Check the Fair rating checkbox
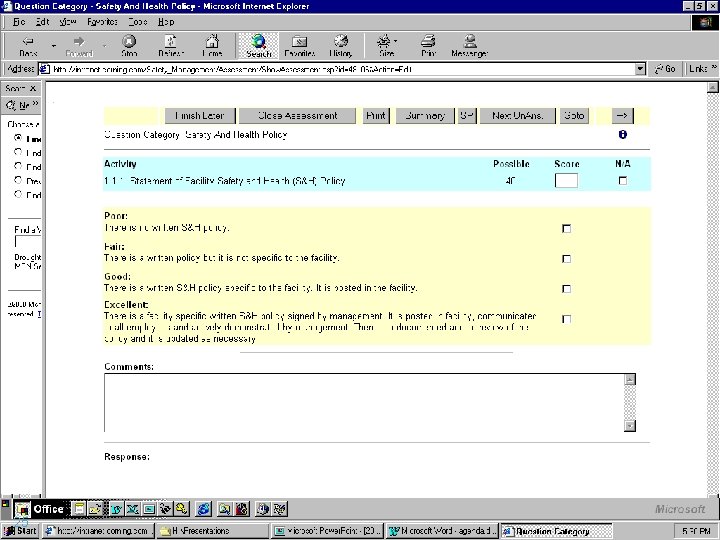This screenshot has width=720, height=540. [x=567, y=259]
